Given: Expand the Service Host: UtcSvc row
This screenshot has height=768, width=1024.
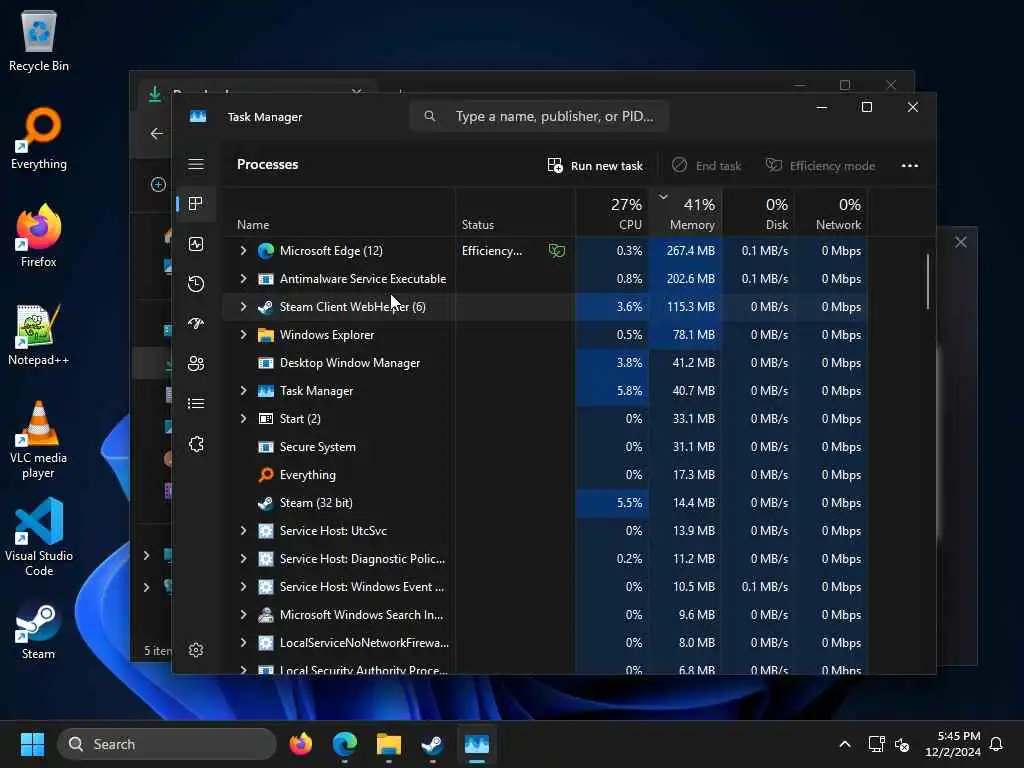Looking at the screenshot, I should [x=243, y=530].
